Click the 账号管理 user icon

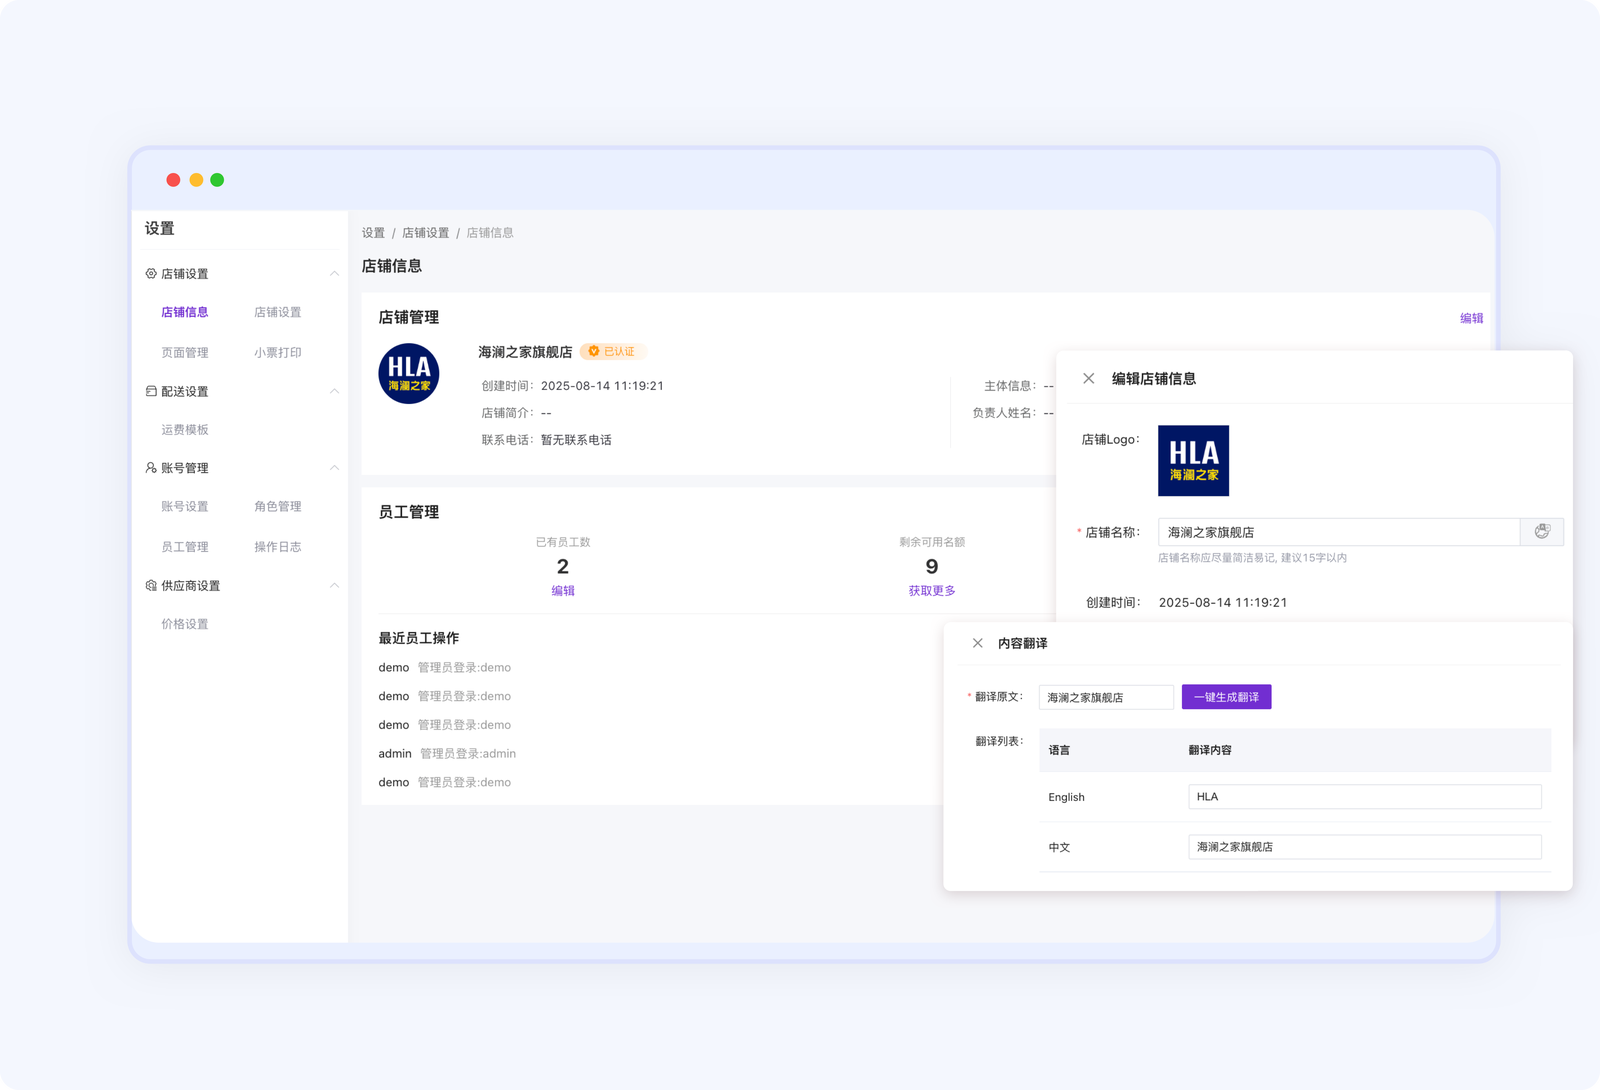(151, 468)
